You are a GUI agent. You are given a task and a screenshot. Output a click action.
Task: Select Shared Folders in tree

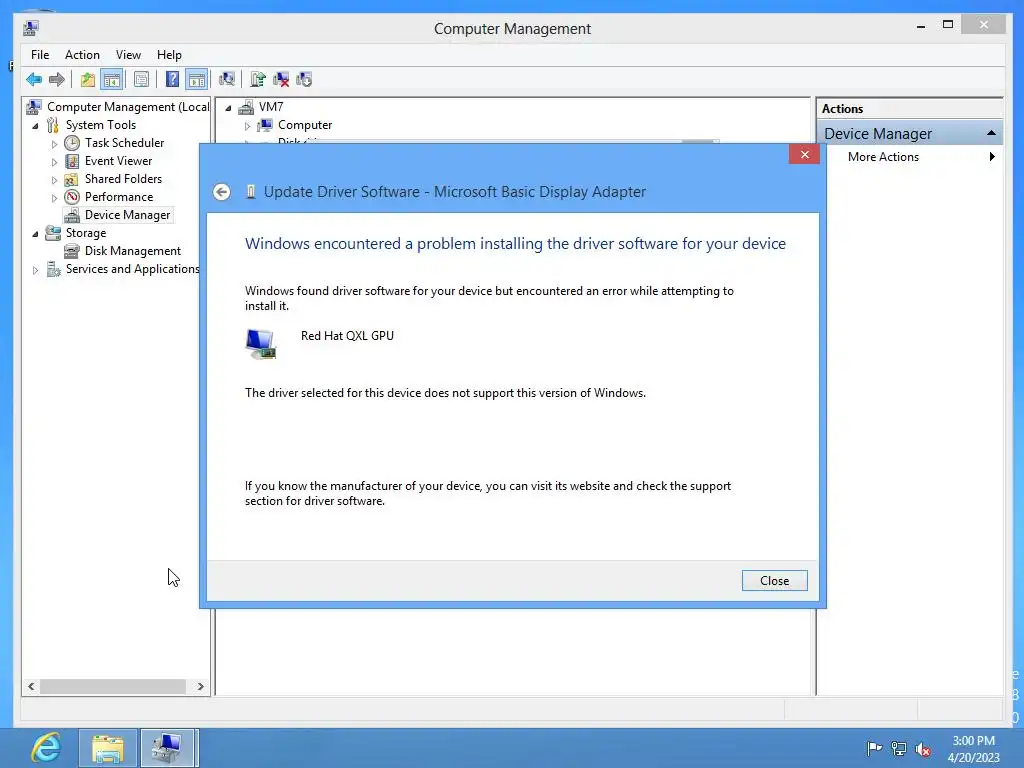123,179
